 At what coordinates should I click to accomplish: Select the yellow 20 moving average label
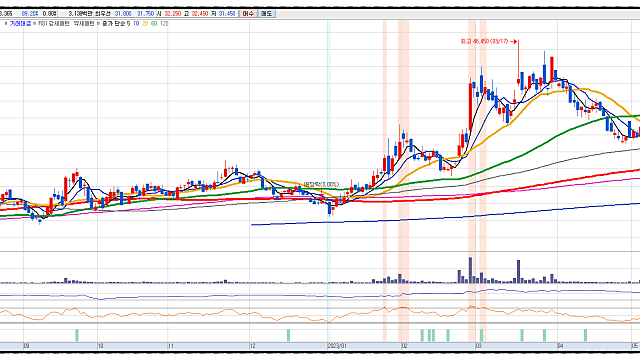[x=145, y=24]
